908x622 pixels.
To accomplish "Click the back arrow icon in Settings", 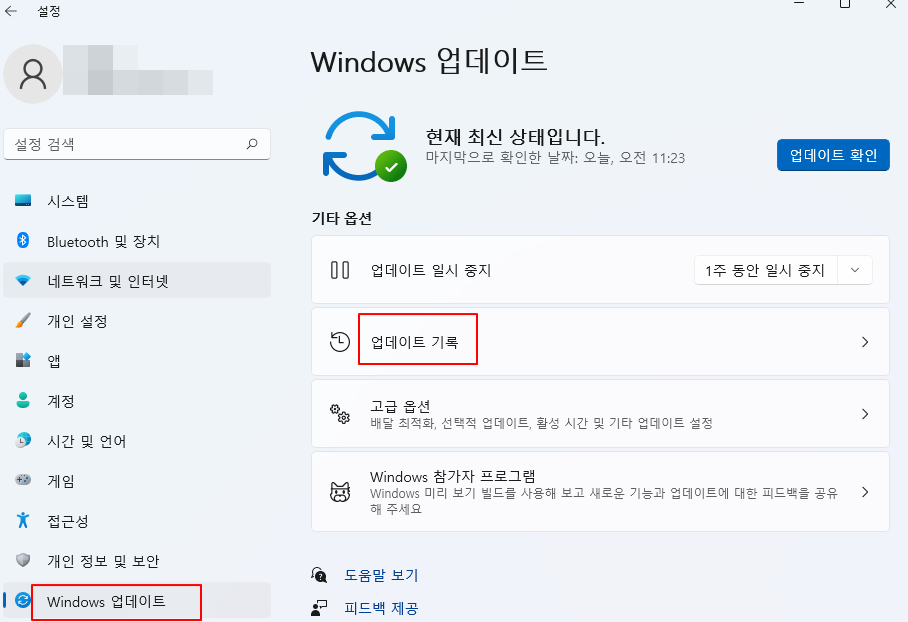I will pyautogui.click(x=11, y=11).
